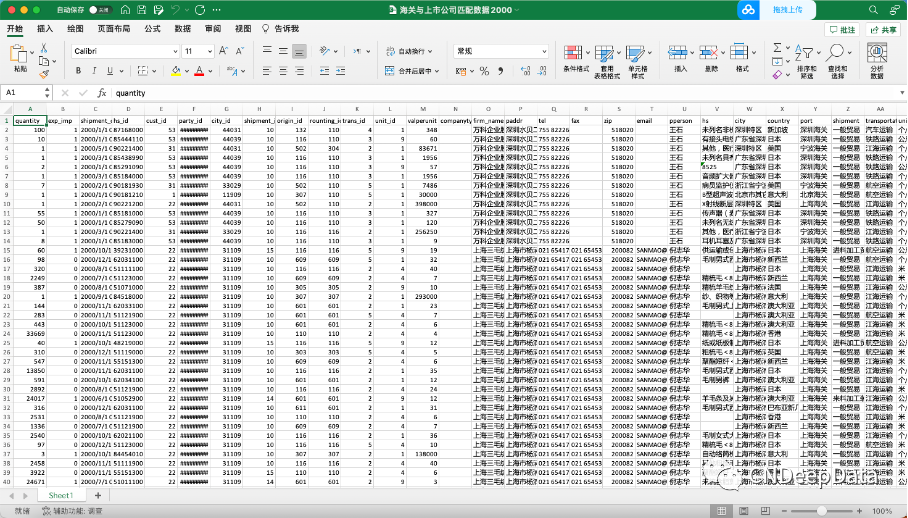
Task: Open the 视图 ribbon tab
Action: click(243, 28)
